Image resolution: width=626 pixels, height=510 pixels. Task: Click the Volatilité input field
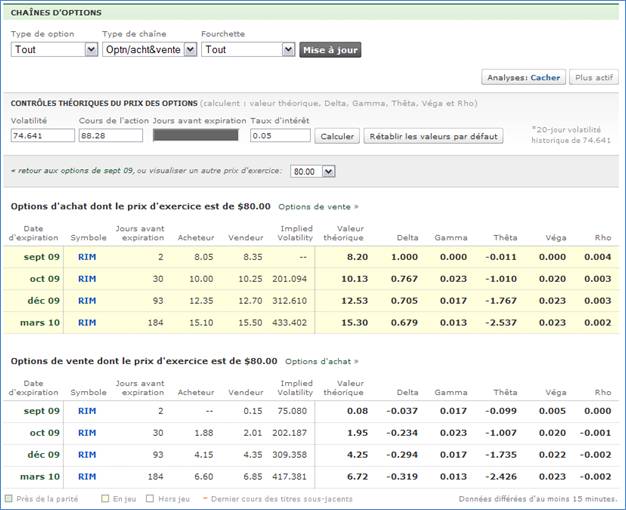[x=41, y=135]
